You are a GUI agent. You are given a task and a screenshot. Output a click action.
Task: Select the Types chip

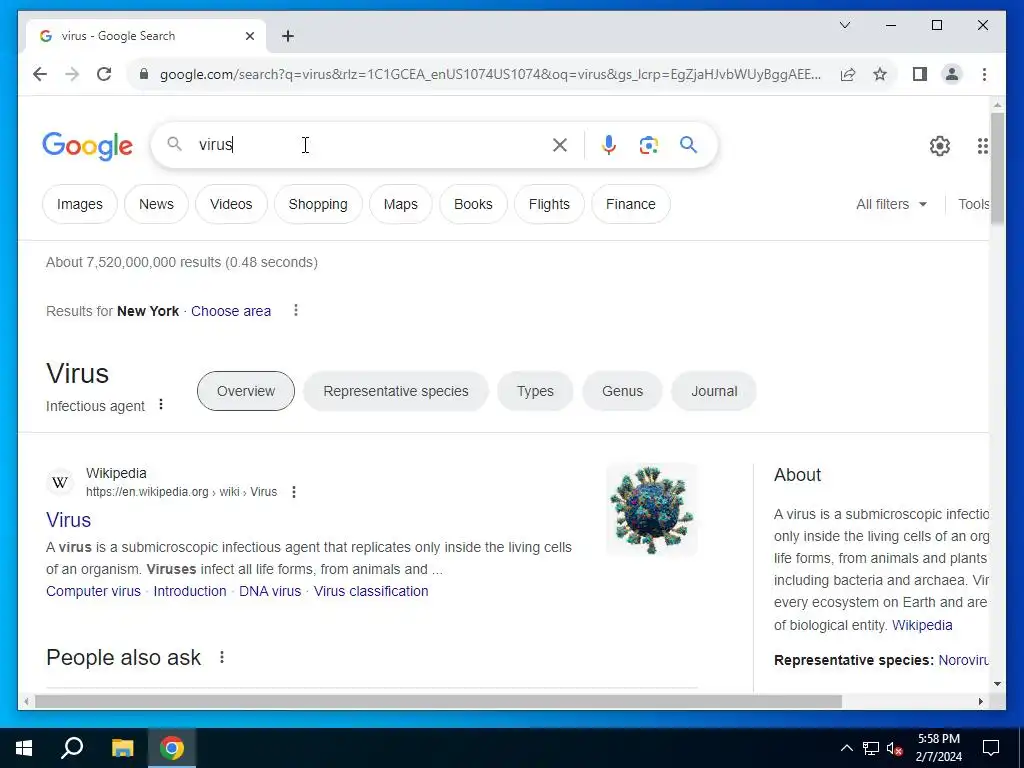coord(535,391)
